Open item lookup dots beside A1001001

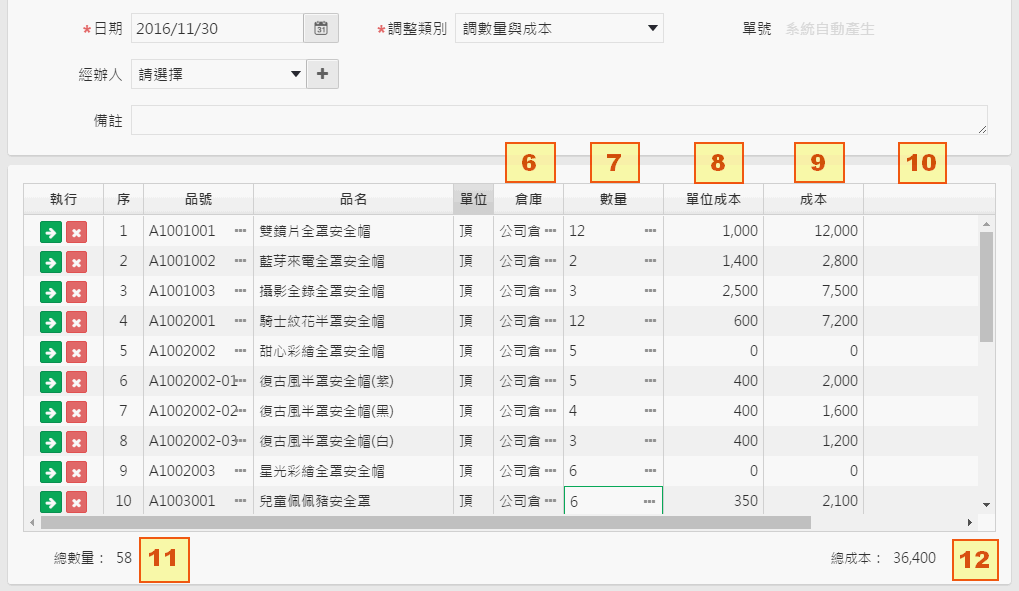click(x=240, y=231)
